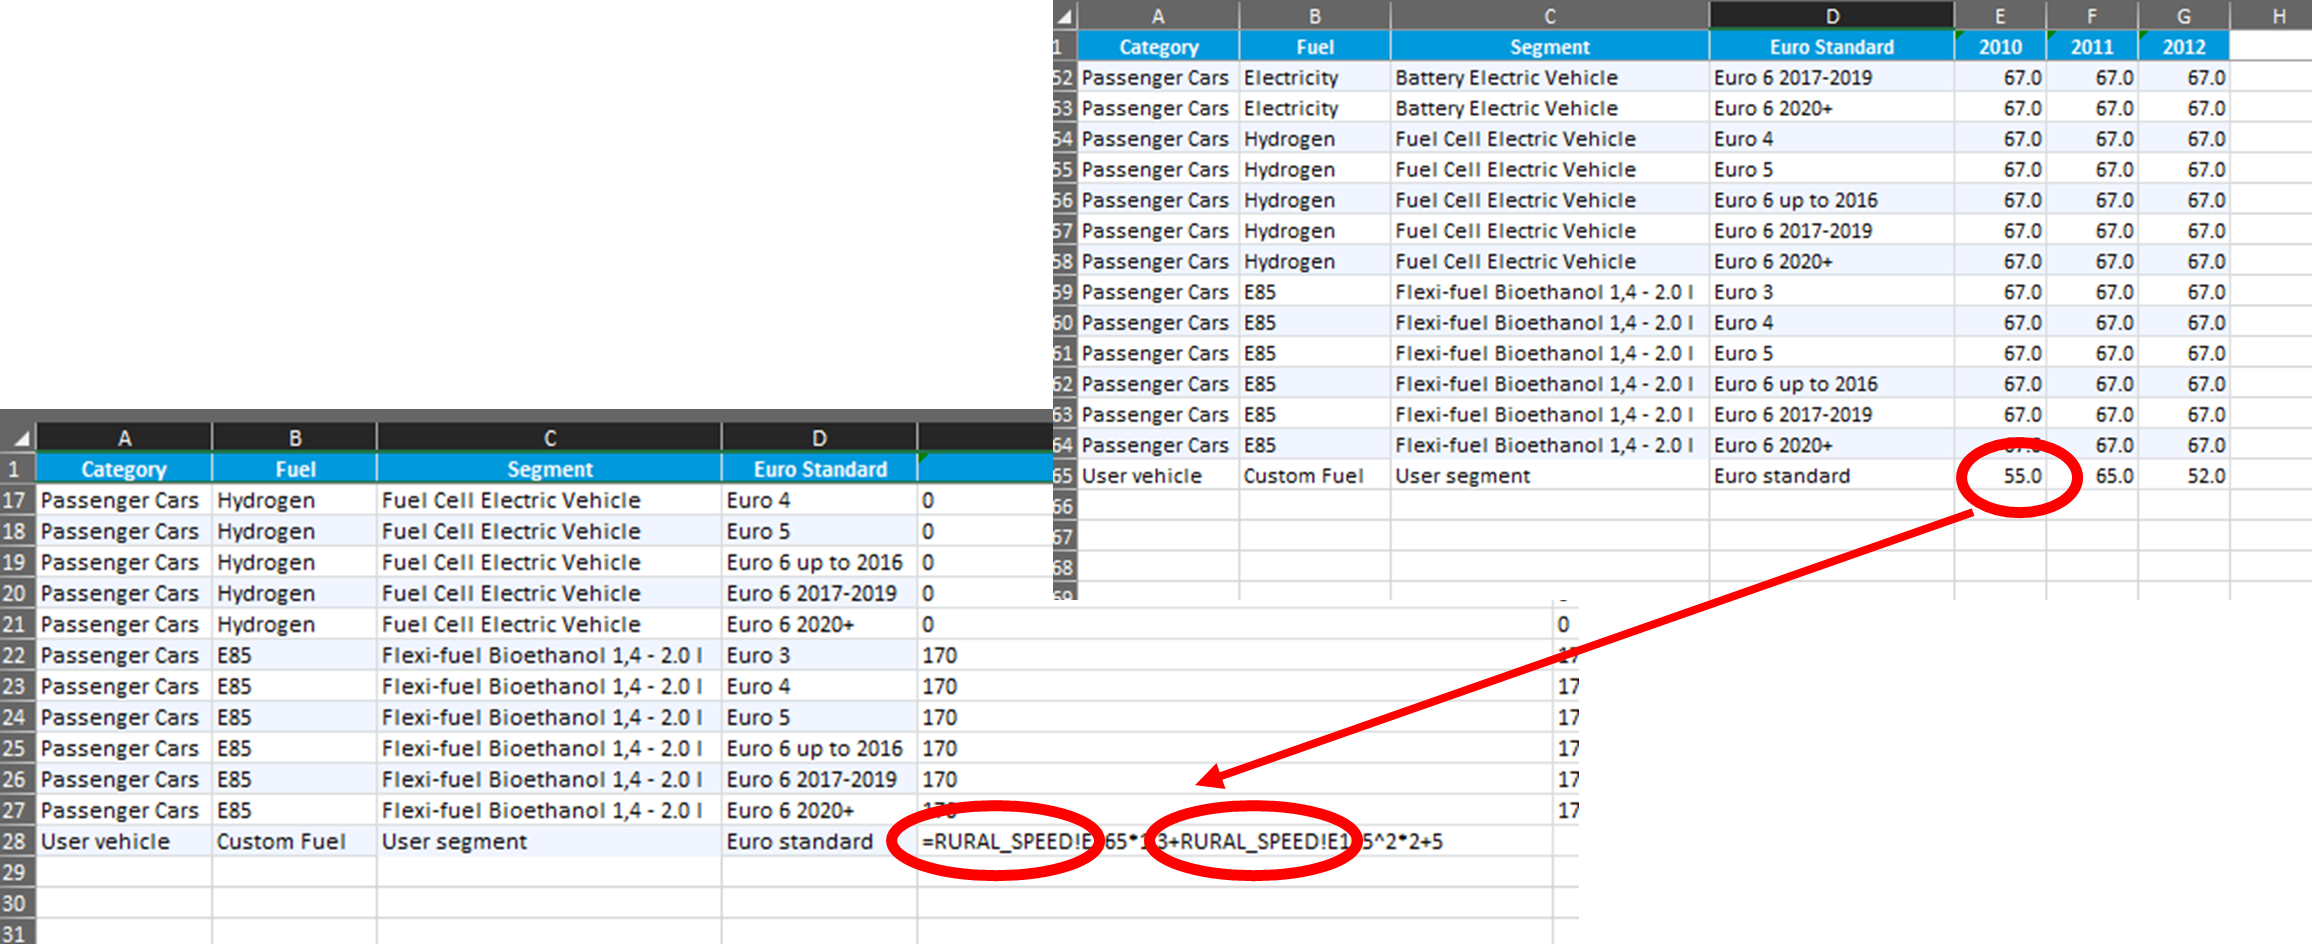Screen dimensions: 2312x944
Task: Select column H header in right spreadsheet
Action: pyautogui.click(x=2278, y=16)
